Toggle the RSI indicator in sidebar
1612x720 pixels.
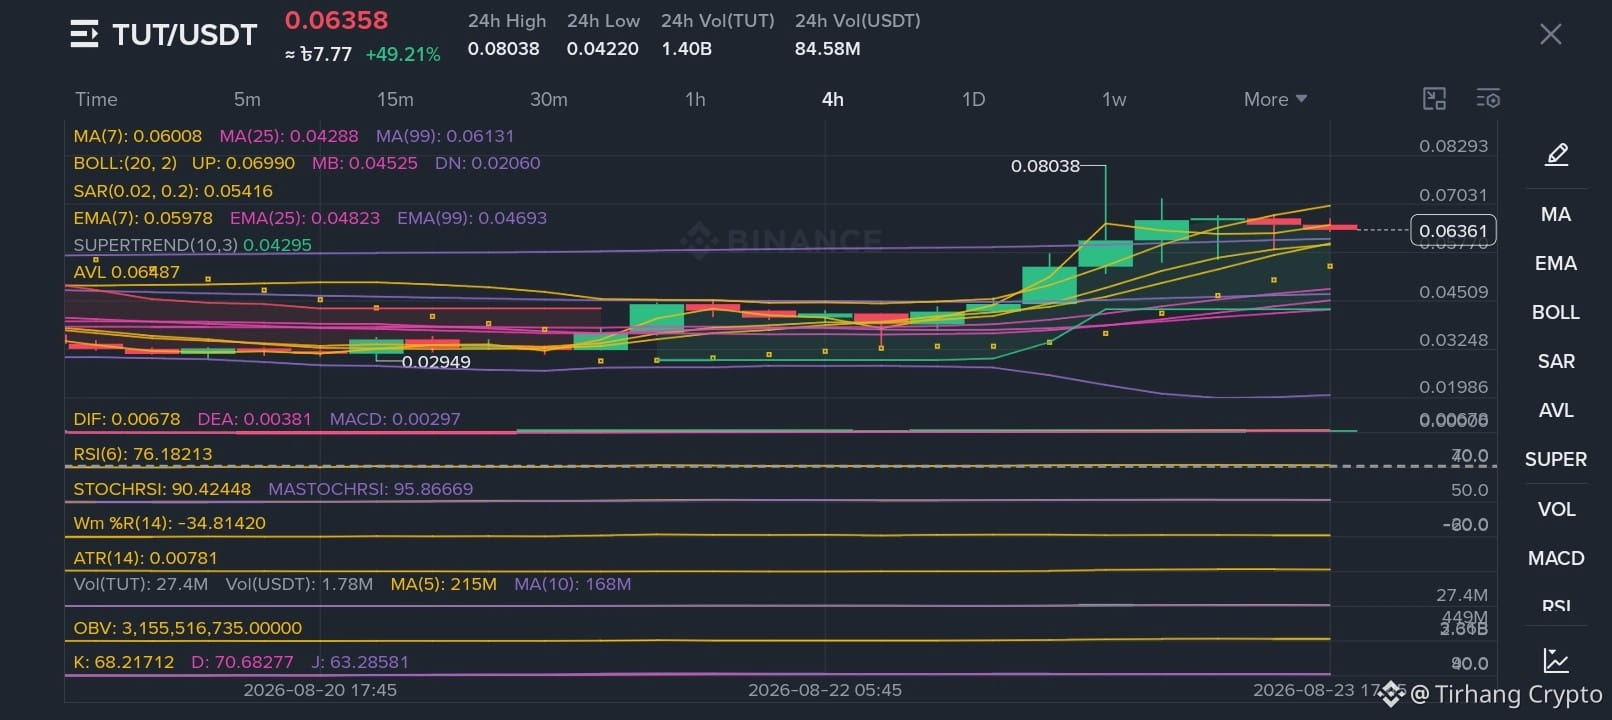1556,605
